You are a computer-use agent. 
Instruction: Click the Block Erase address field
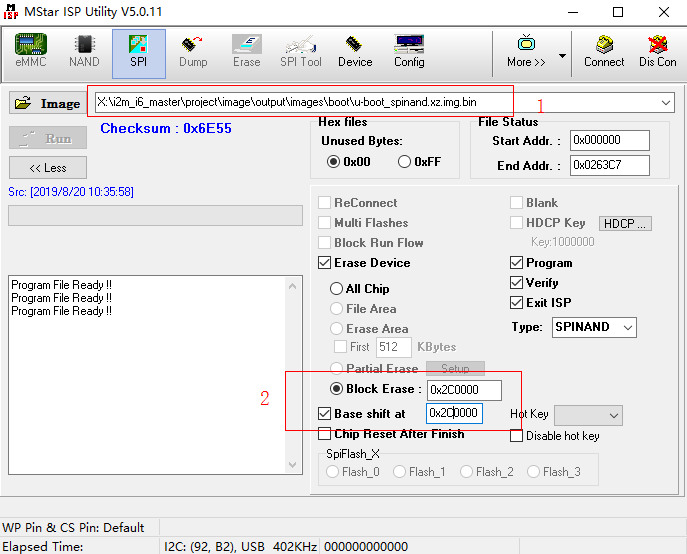(464, 390)
